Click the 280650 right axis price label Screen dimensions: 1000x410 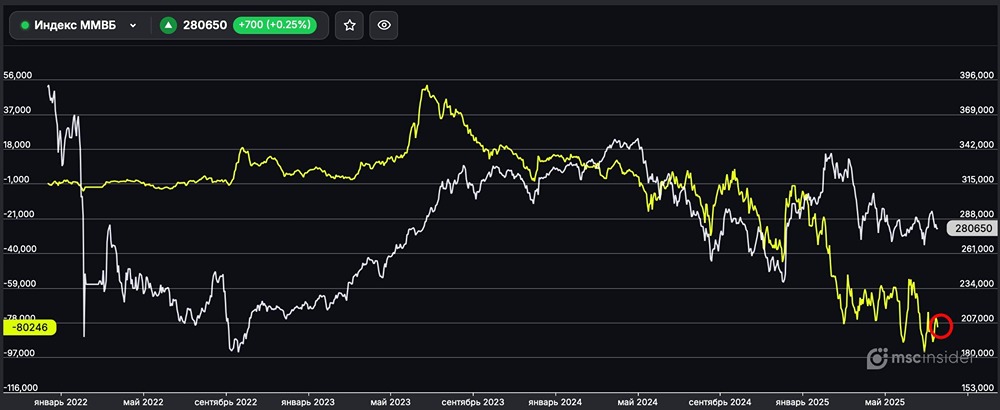tap(971, 229)
